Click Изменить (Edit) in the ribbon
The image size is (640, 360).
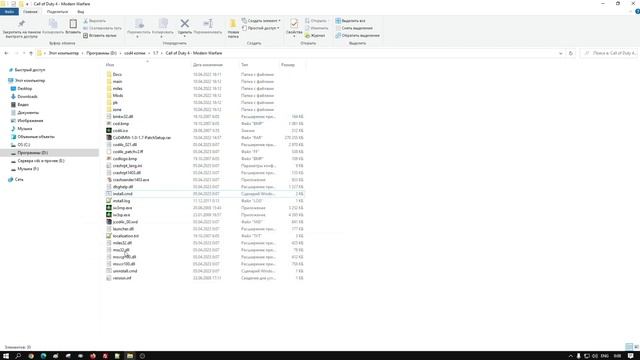(x=316, y=28)
